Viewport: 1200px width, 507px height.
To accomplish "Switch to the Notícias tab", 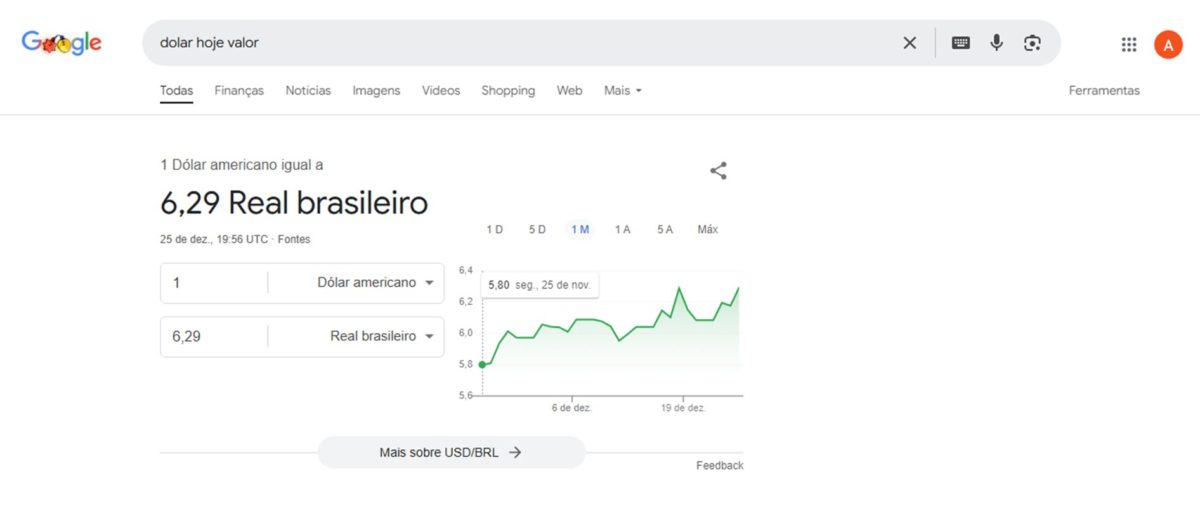I will click(308, 90).
